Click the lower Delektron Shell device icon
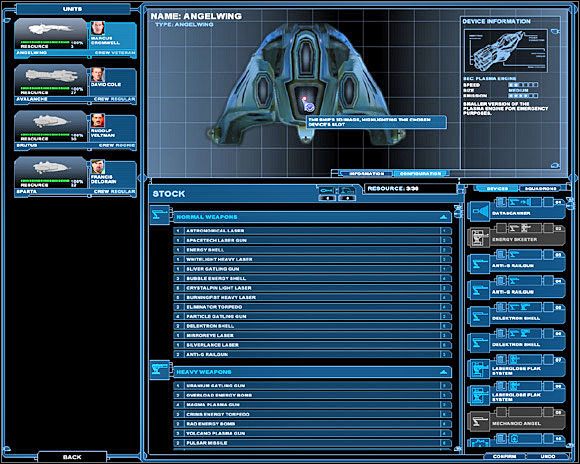Viewport: 580px width, 464px height. (479, 343)
